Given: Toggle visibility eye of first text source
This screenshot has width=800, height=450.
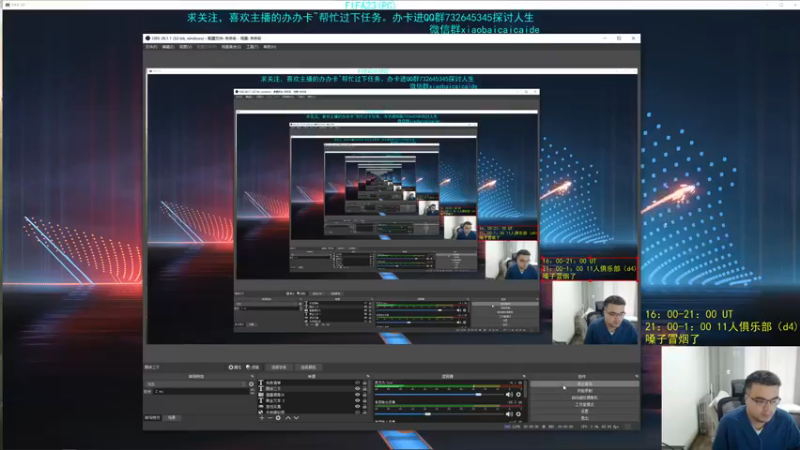Looking at the screenshot, I should pos(358,383).
